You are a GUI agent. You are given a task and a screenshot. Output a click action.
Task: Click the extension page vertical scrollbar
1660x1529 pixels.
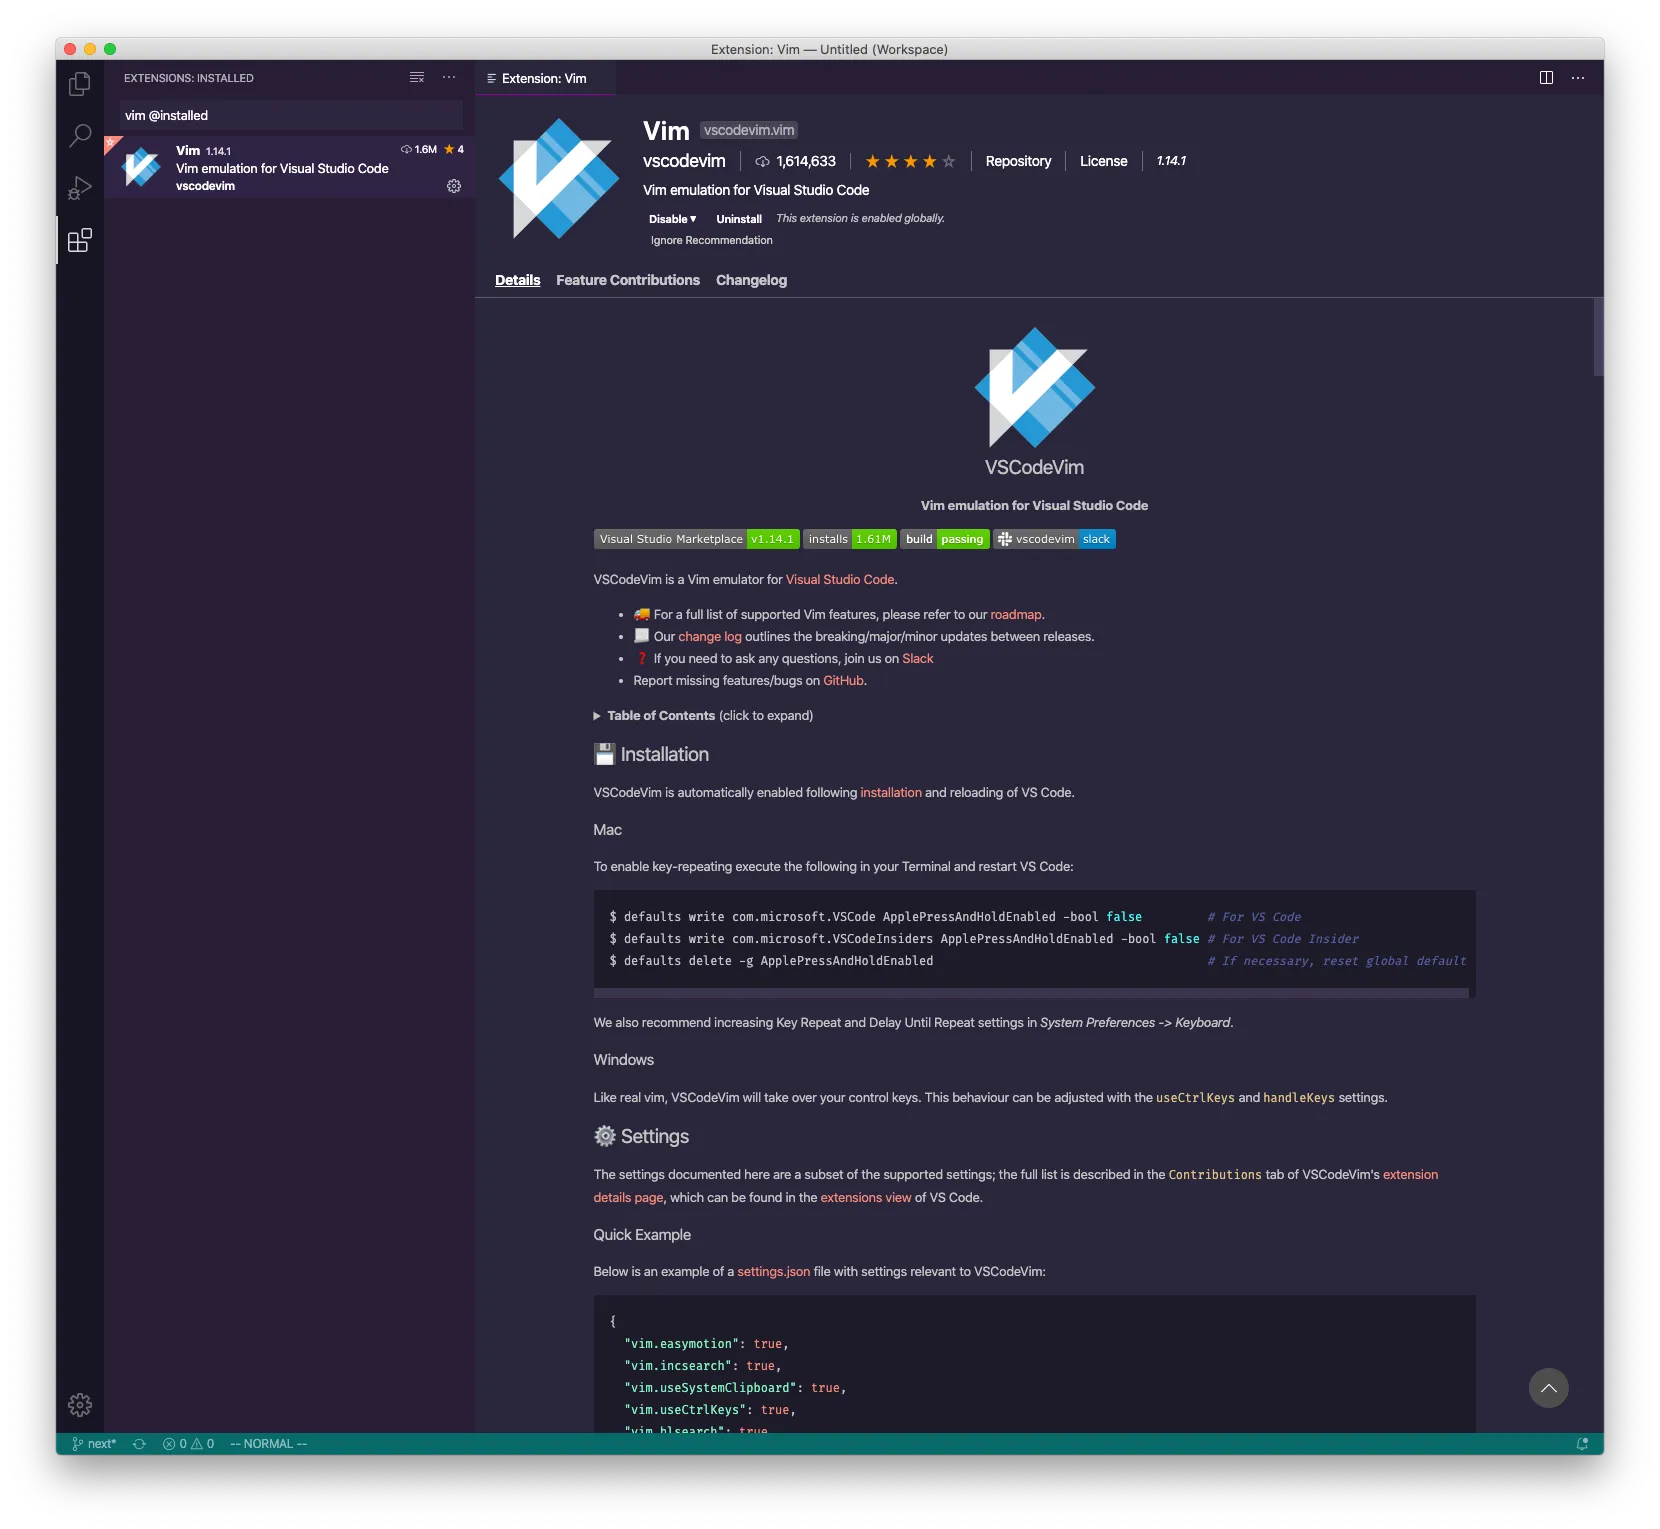click(x=1598, y=337)
